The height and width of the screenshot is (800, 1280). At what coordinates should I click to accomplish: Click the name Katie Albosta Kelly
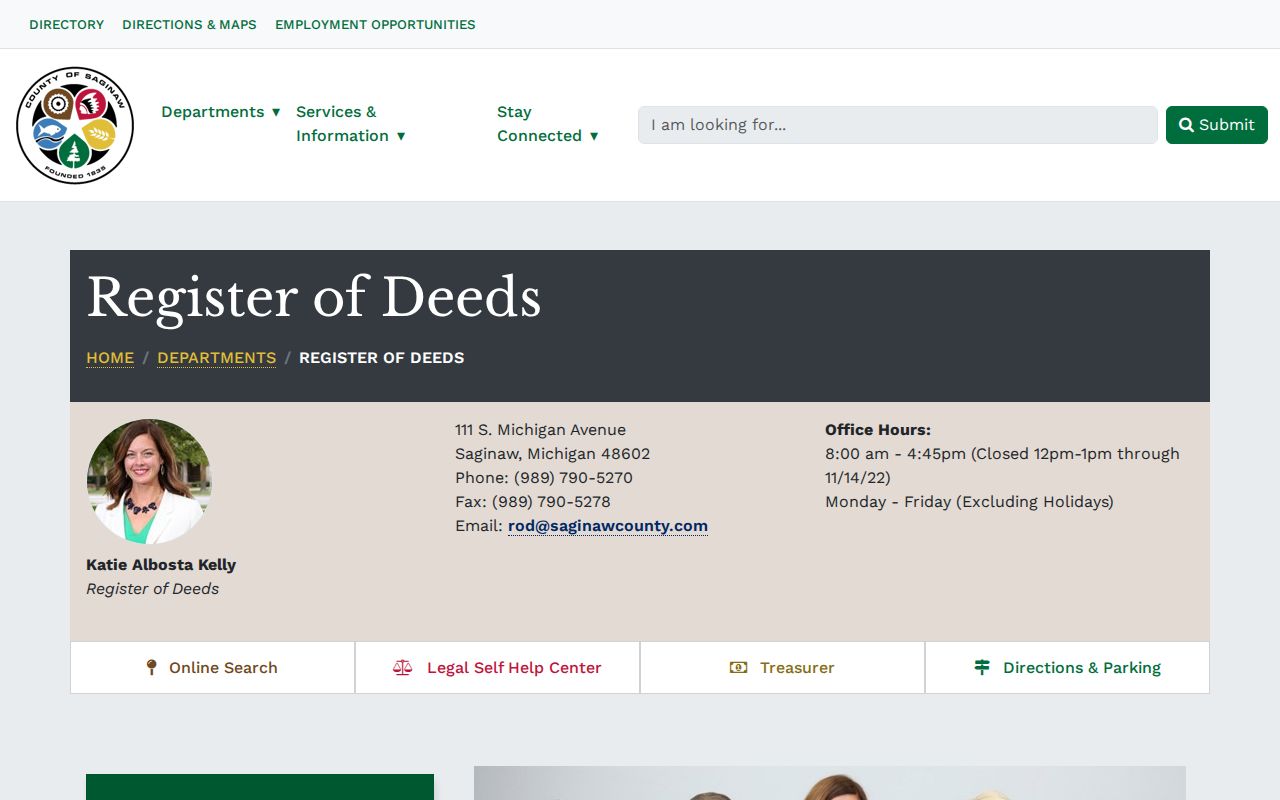(x=161, y=565)
